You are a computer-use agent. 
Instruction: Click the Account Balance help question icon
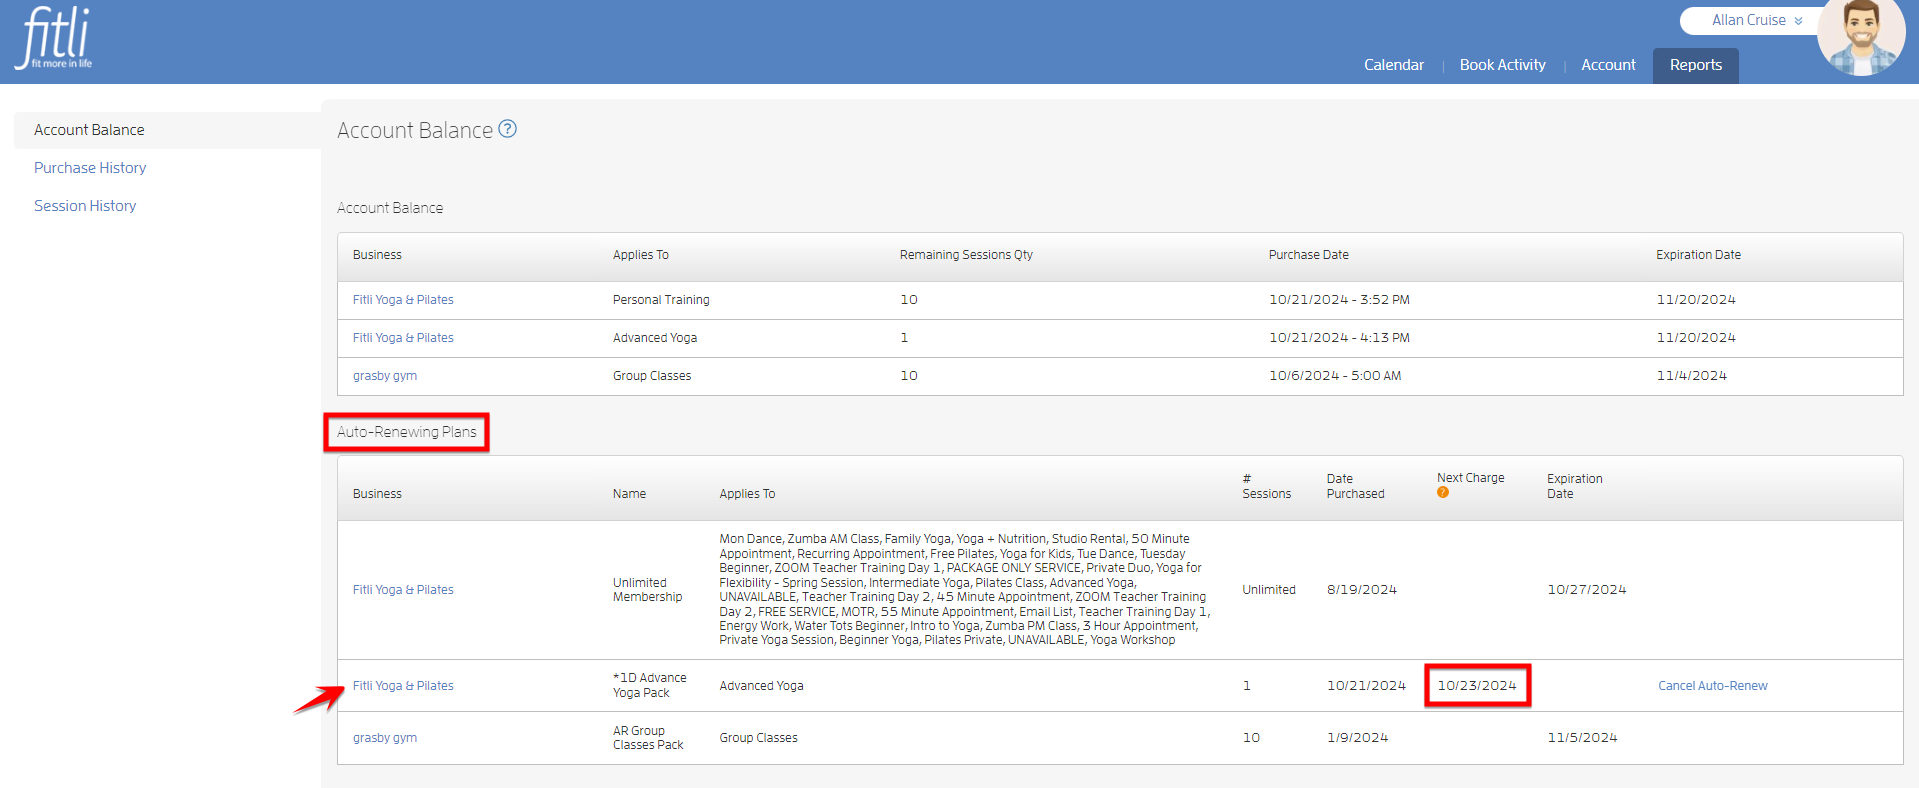(508, 129)
